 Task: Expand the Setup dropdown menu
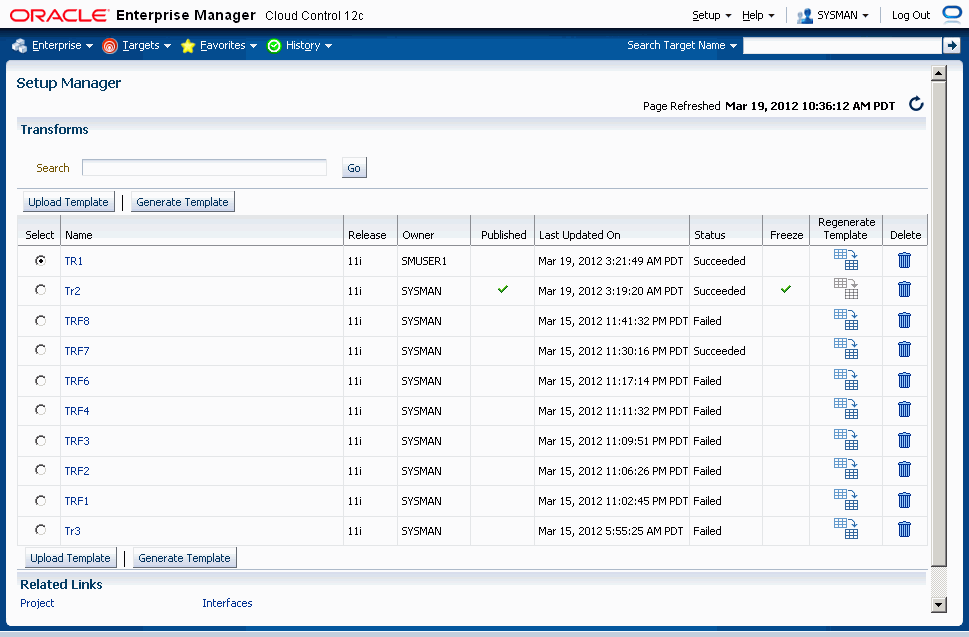pos(711,15)
